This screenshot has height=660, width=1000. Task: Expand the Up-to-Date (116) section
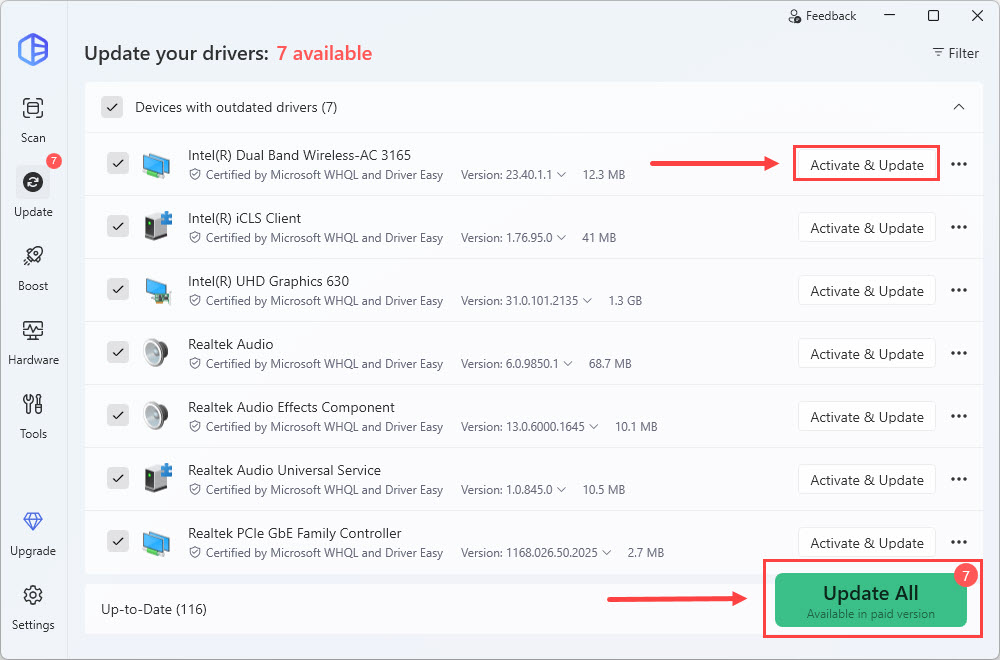tap(154, 609)
